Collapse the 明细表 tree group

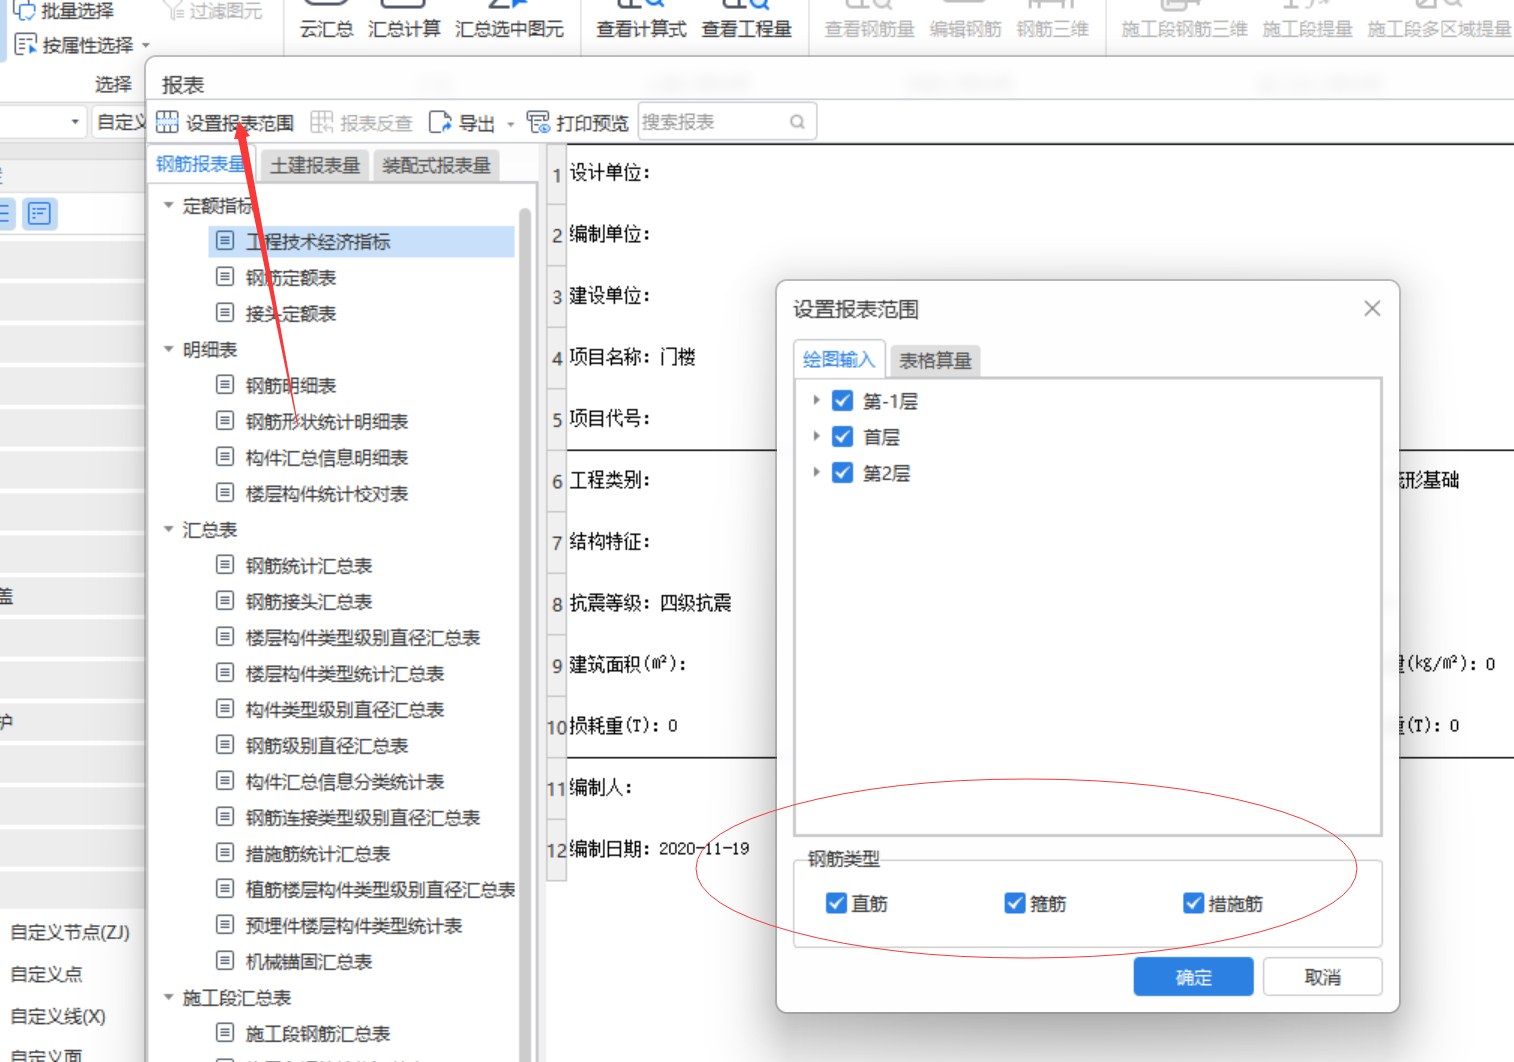point(168,349)
